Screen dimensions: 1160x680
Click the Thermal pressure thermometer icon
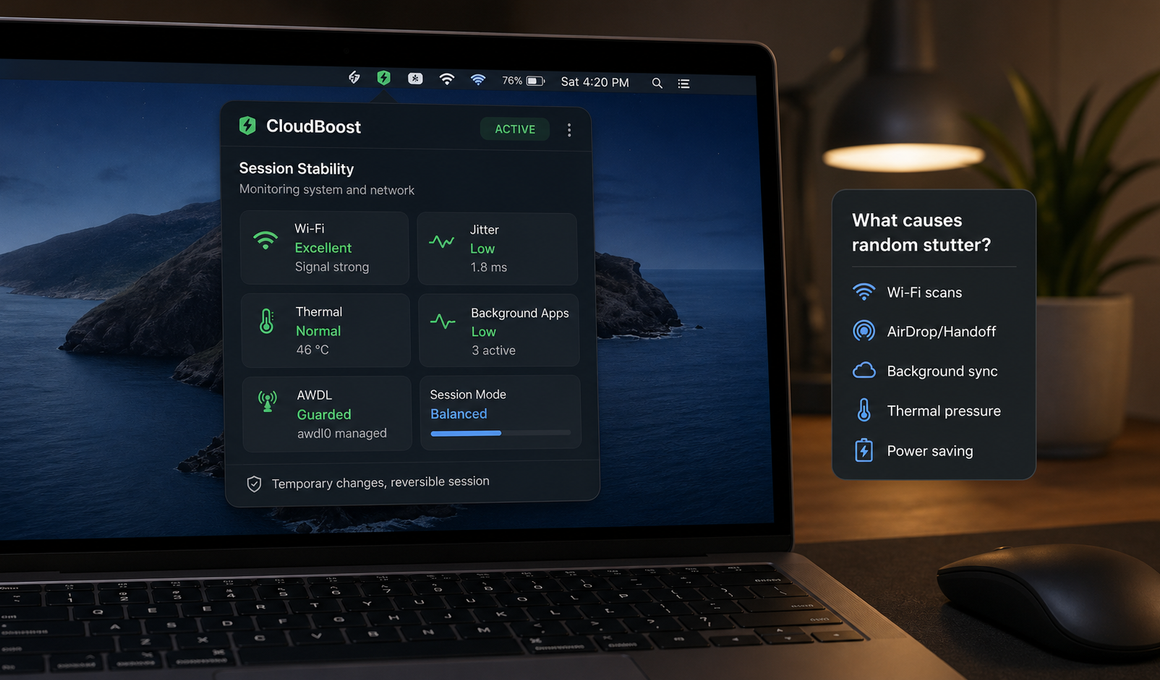pos(864,410)
